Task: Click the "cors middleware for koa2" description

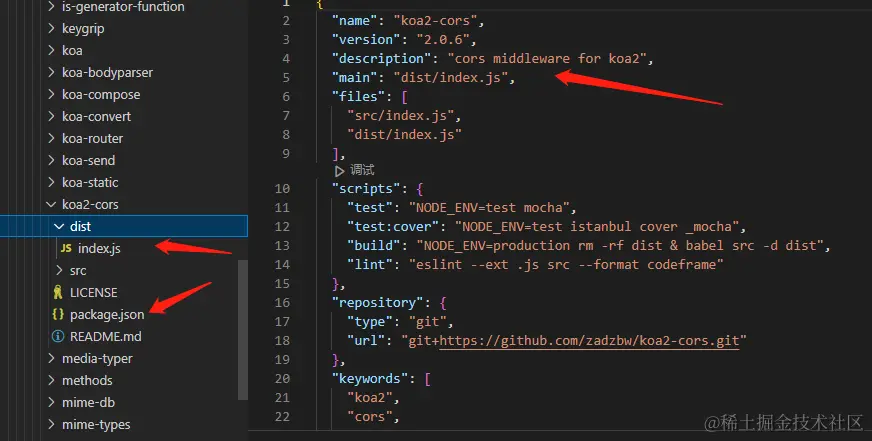Action: 547,58
